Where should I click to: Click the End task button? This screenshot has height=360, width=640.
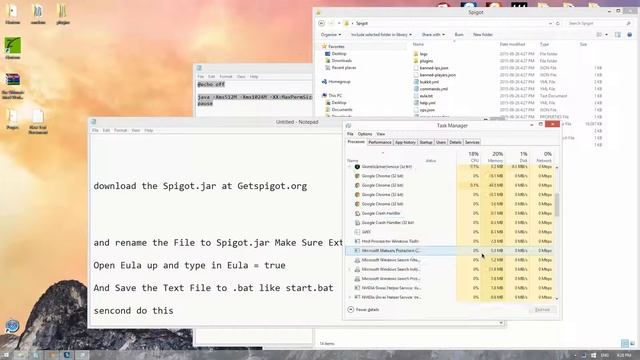coord(542,310)
